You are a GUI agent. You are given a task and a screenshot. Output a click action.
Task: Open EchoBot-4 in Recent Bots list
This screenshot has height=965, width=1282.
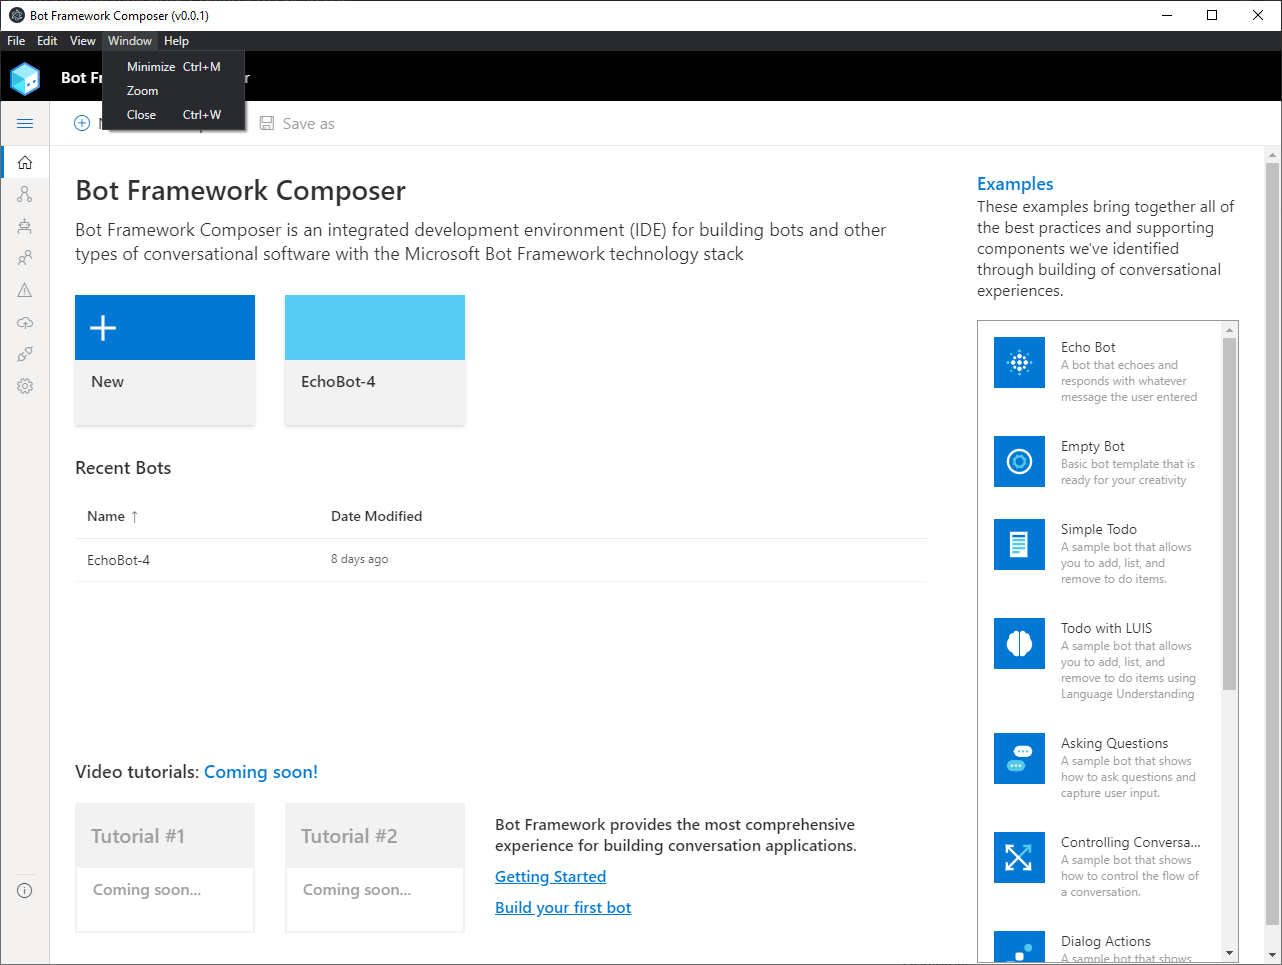tap(118, 560)
